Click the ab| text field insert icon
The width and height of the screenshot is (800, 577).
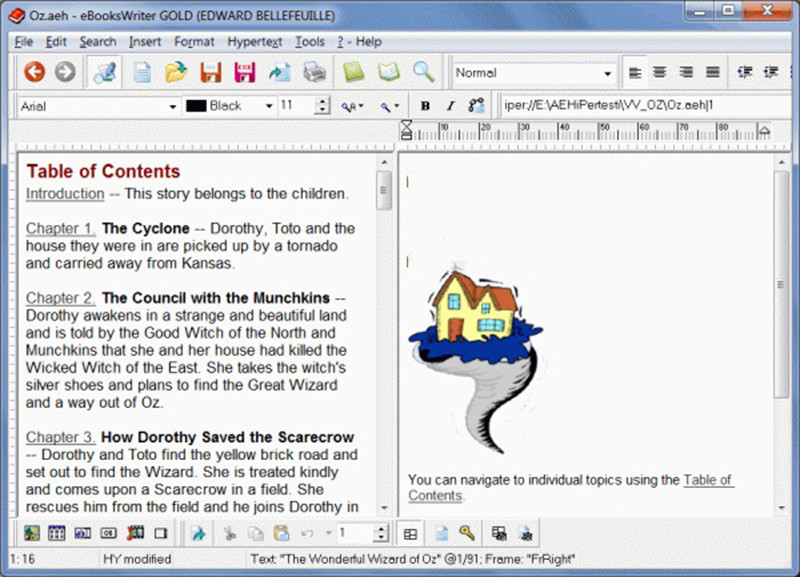click(x=83, y=534)
